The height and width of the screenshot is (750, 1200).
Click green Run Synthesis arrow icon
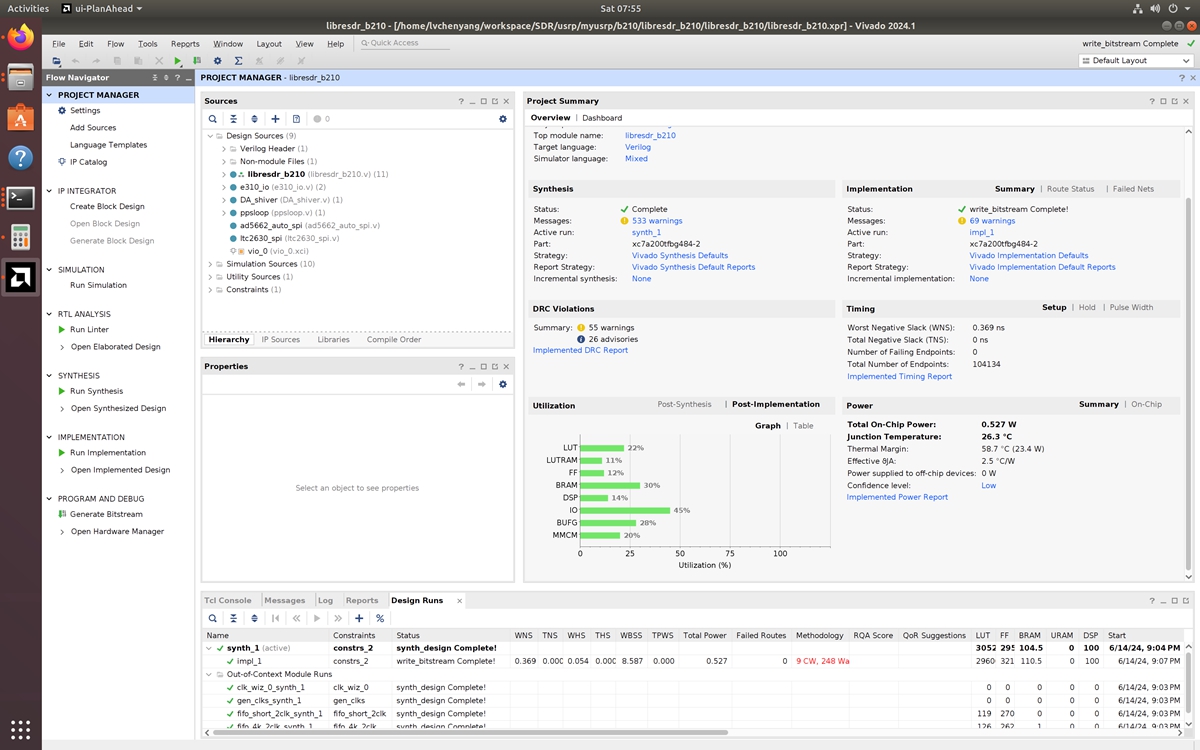coord(63,391)
